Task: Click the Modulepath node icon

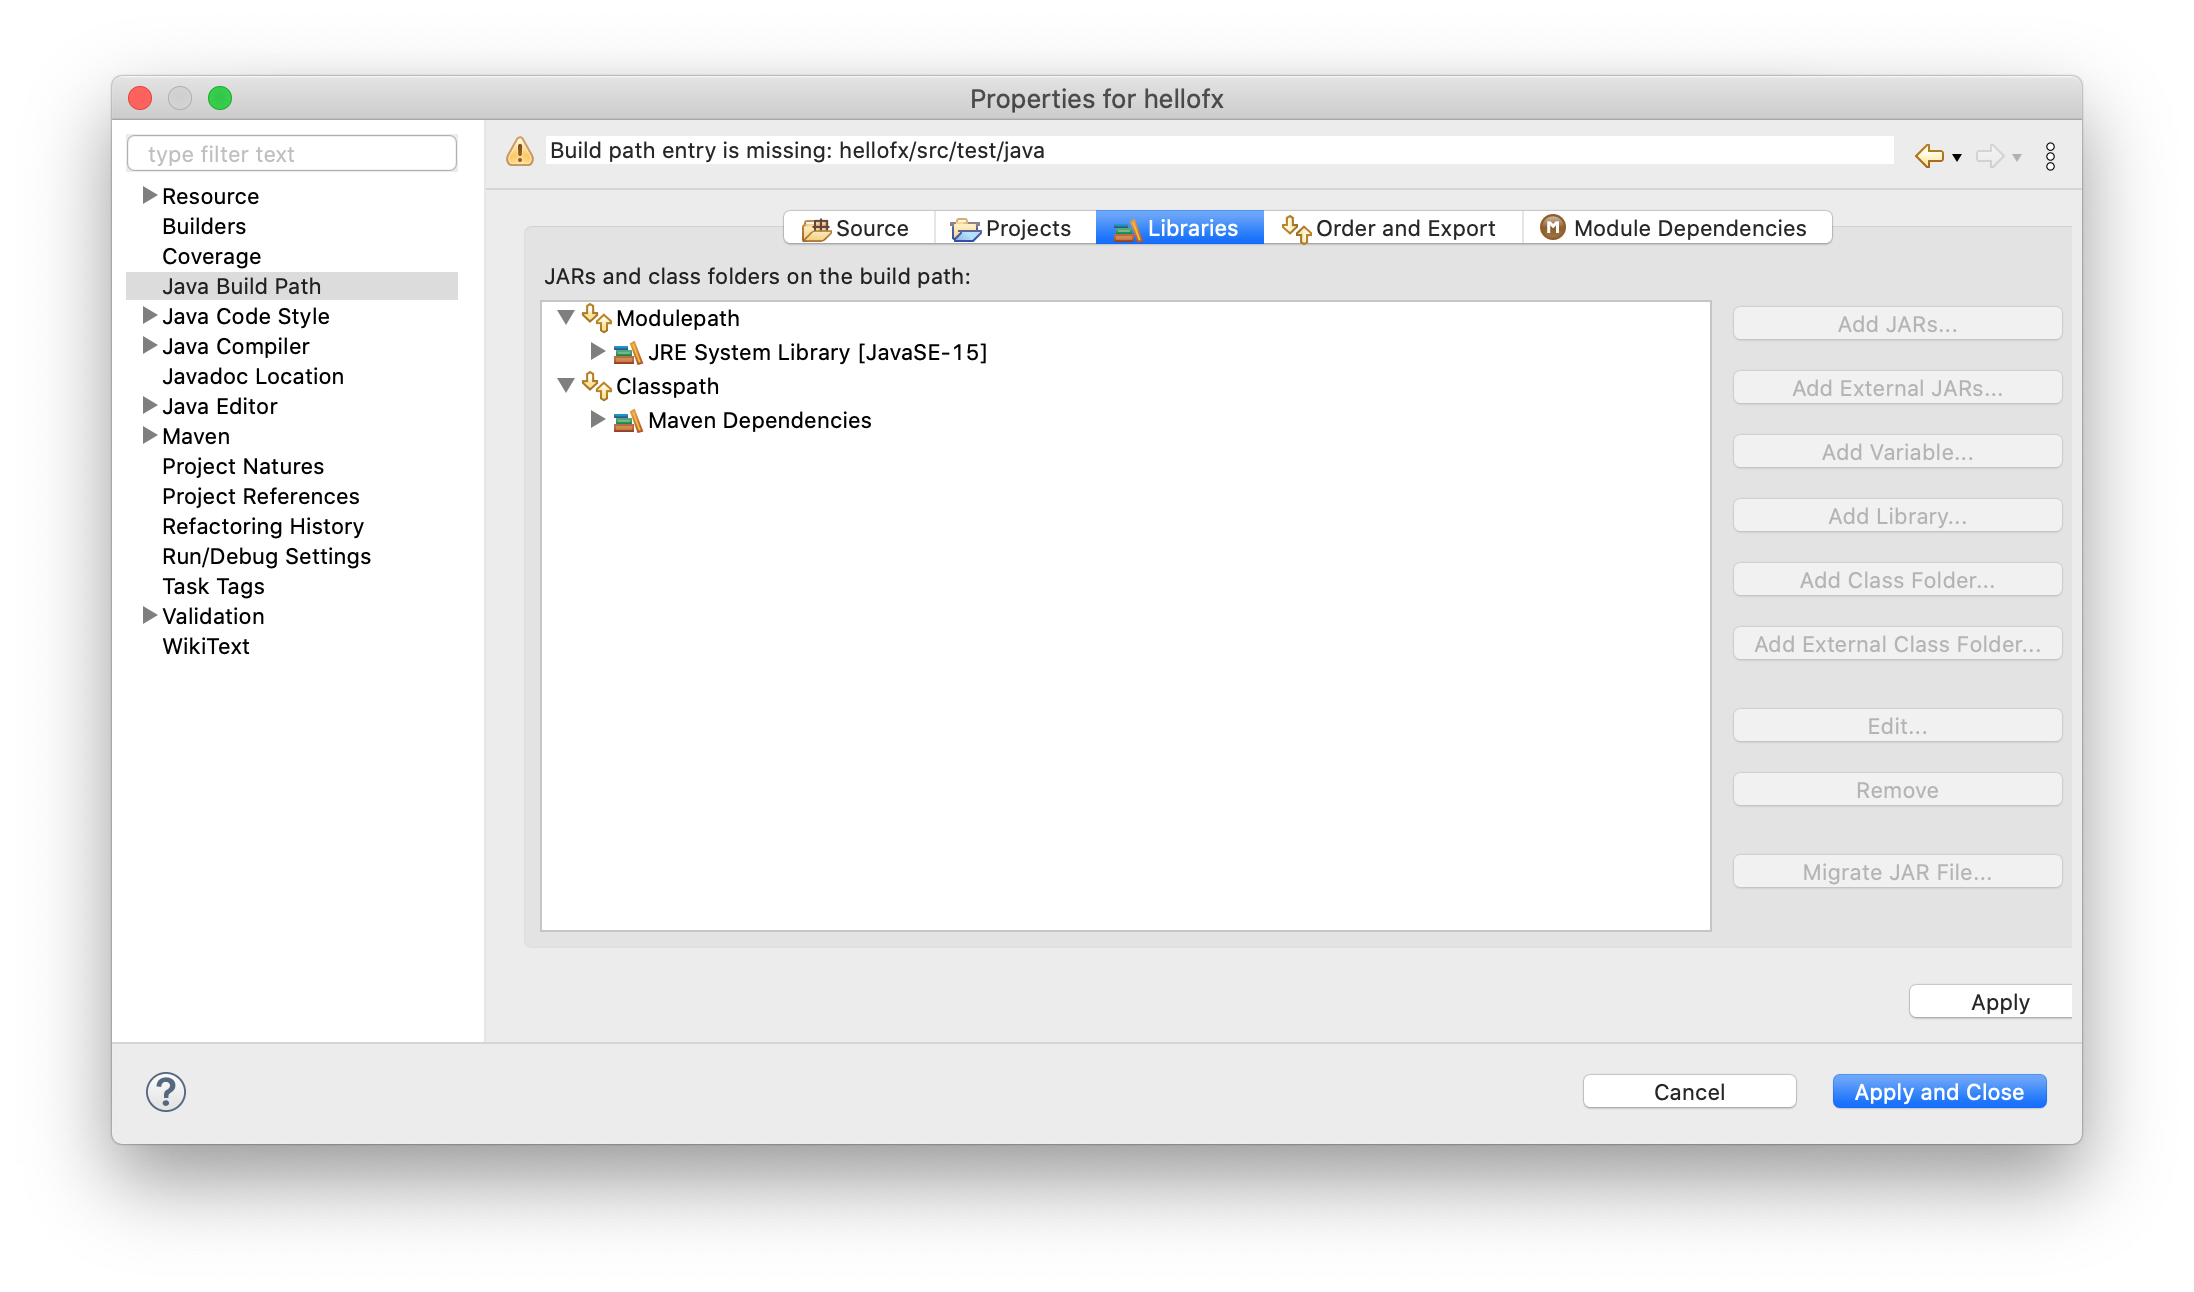Action: [x=600, y=317]
